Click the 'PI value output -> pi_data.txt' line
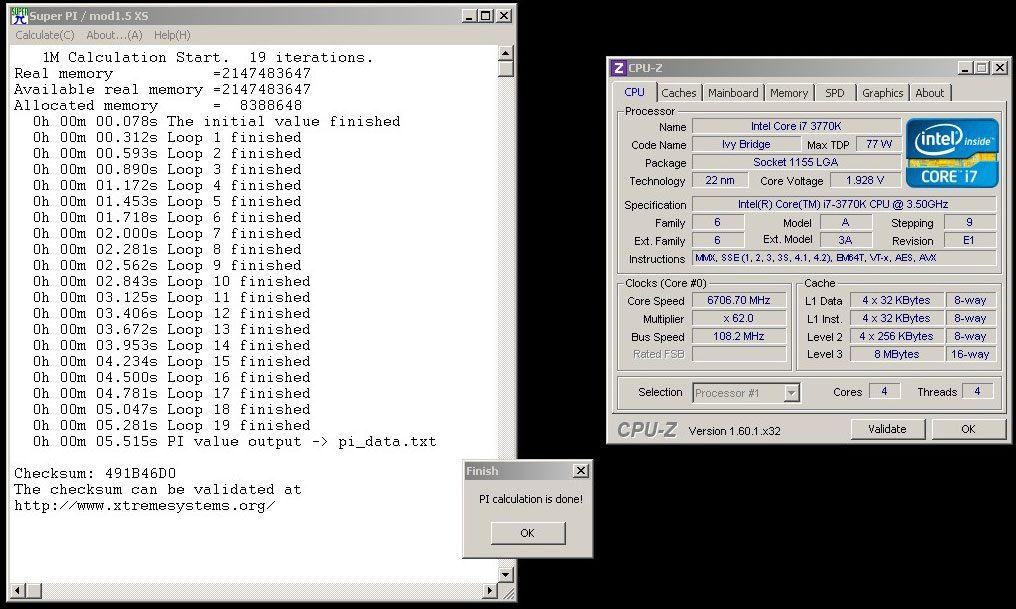Image resolution: width=1016 pixels, height=609 pixels. (235, 442)
